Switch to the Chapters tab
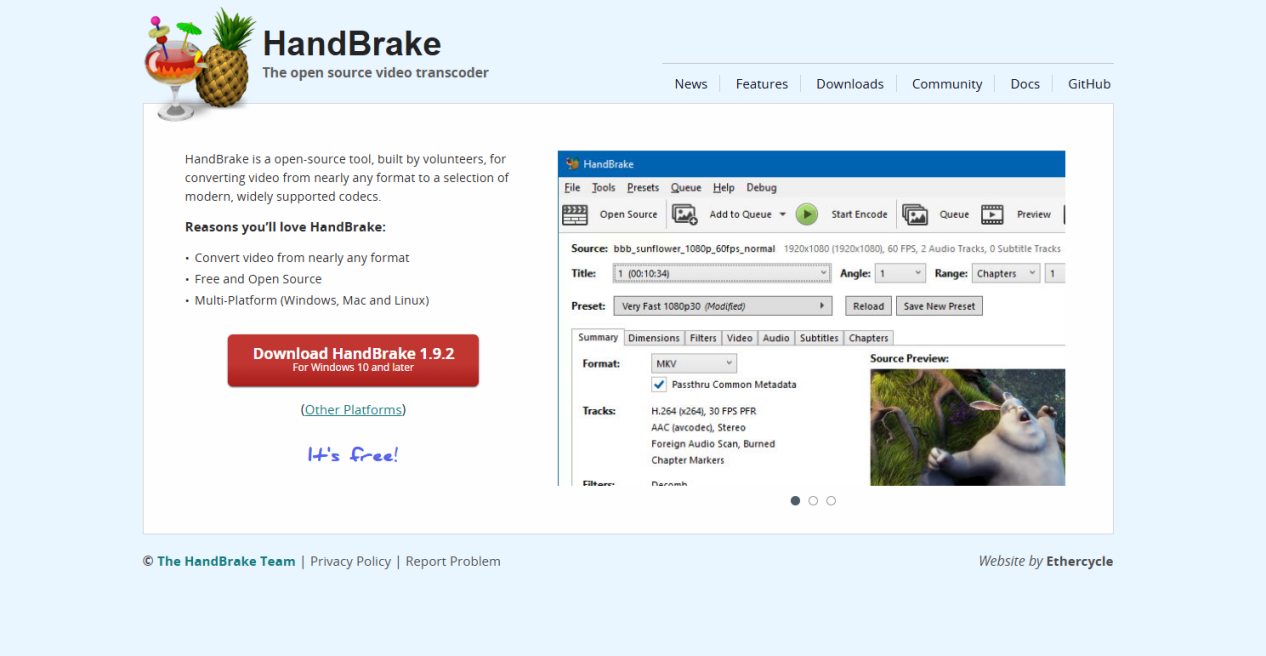Screen dimensions: 1266x656 [869, 338]
